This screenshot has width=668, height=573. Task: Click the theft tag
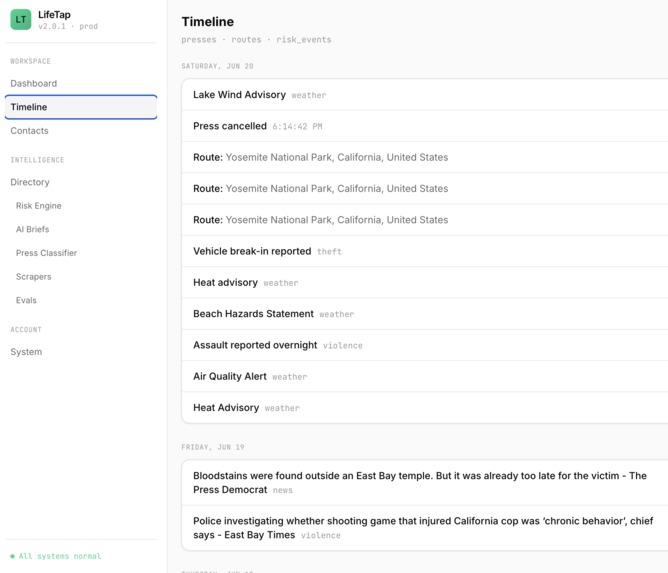coord(329,252)
